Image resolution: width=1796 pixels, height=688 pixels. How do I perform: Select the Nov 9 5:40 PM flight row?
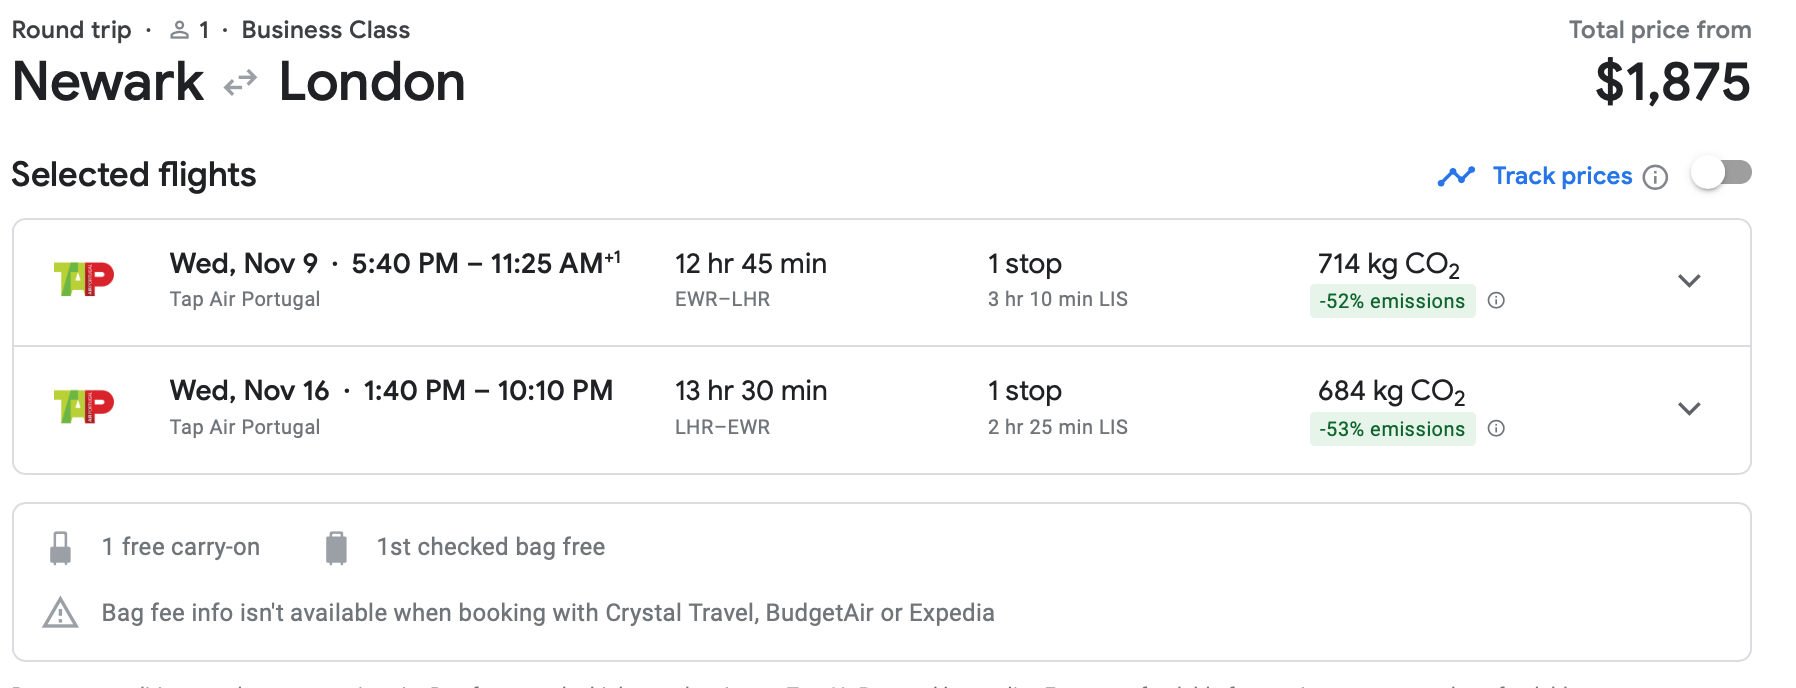tap(880, 282)
